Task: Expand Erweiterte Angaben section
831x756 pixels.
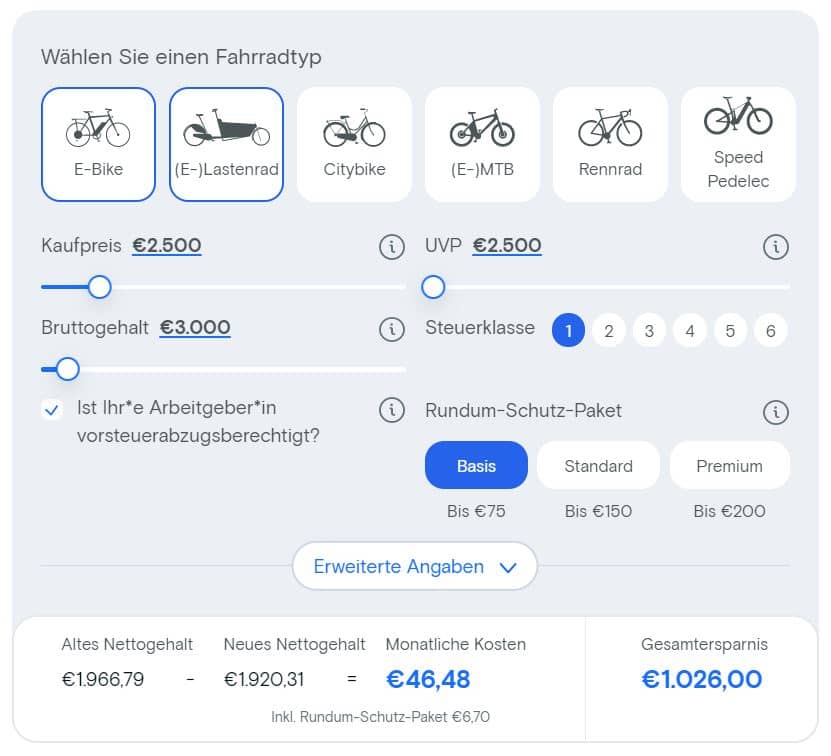Action: (415, 566)
